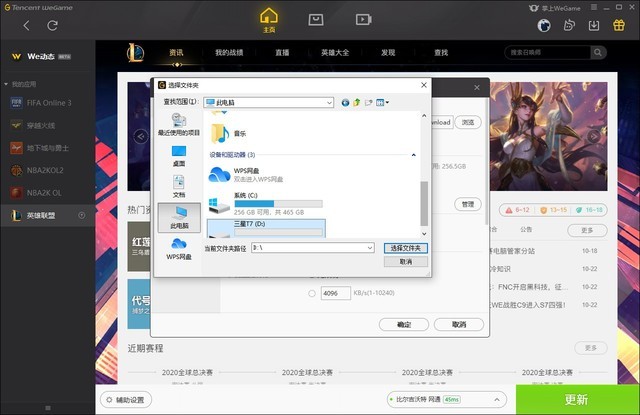640x415 pixels.
Task: Create a new folder in the dialog
Action: [x=369, y=102]
